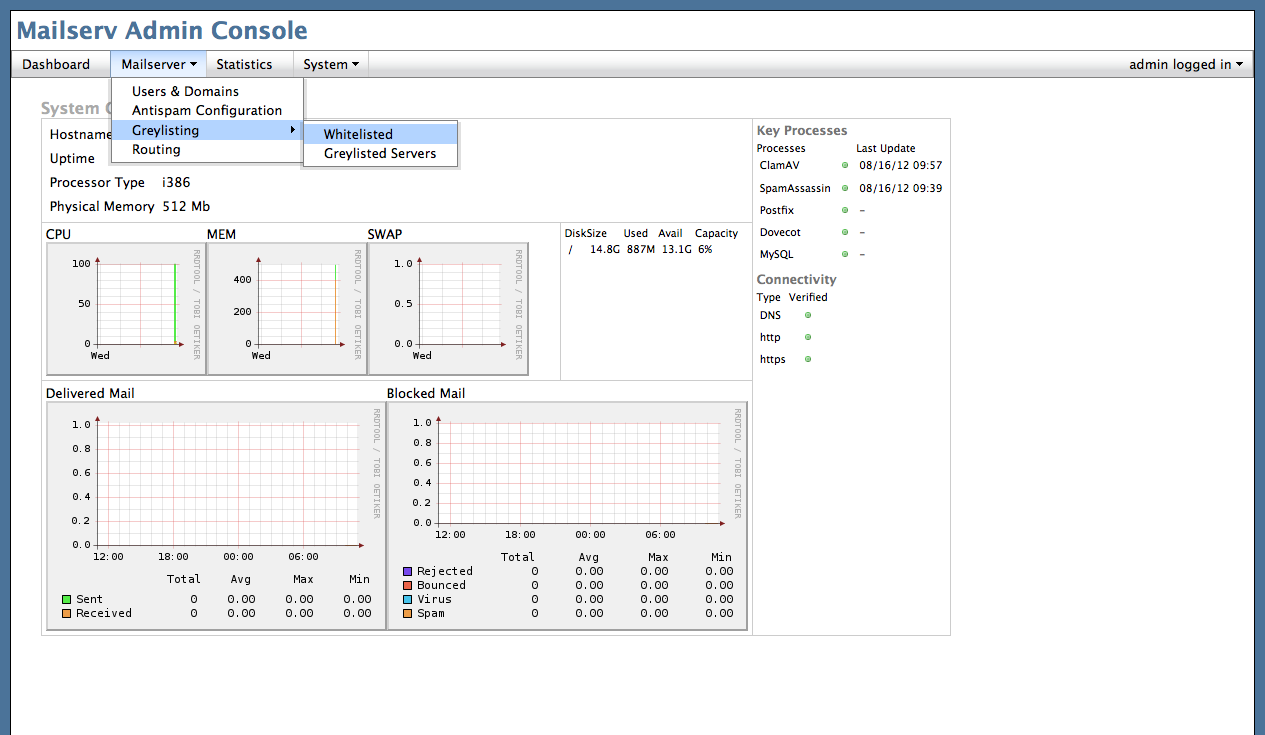The height and width of the screenshot is (735, 1265).
Task: Click Postfix green status indicator
Action: pos(845,210)
